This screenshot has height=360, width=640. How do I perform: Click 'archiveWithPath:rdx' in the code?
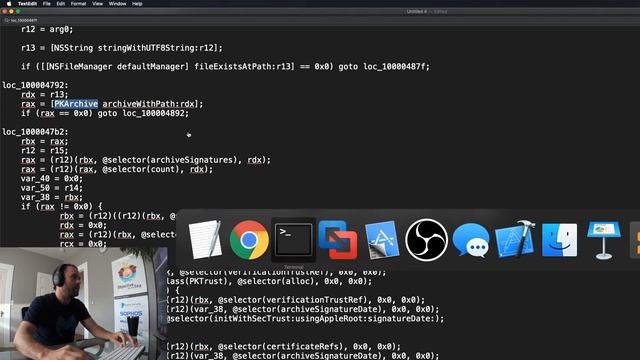tap(150, 104)
